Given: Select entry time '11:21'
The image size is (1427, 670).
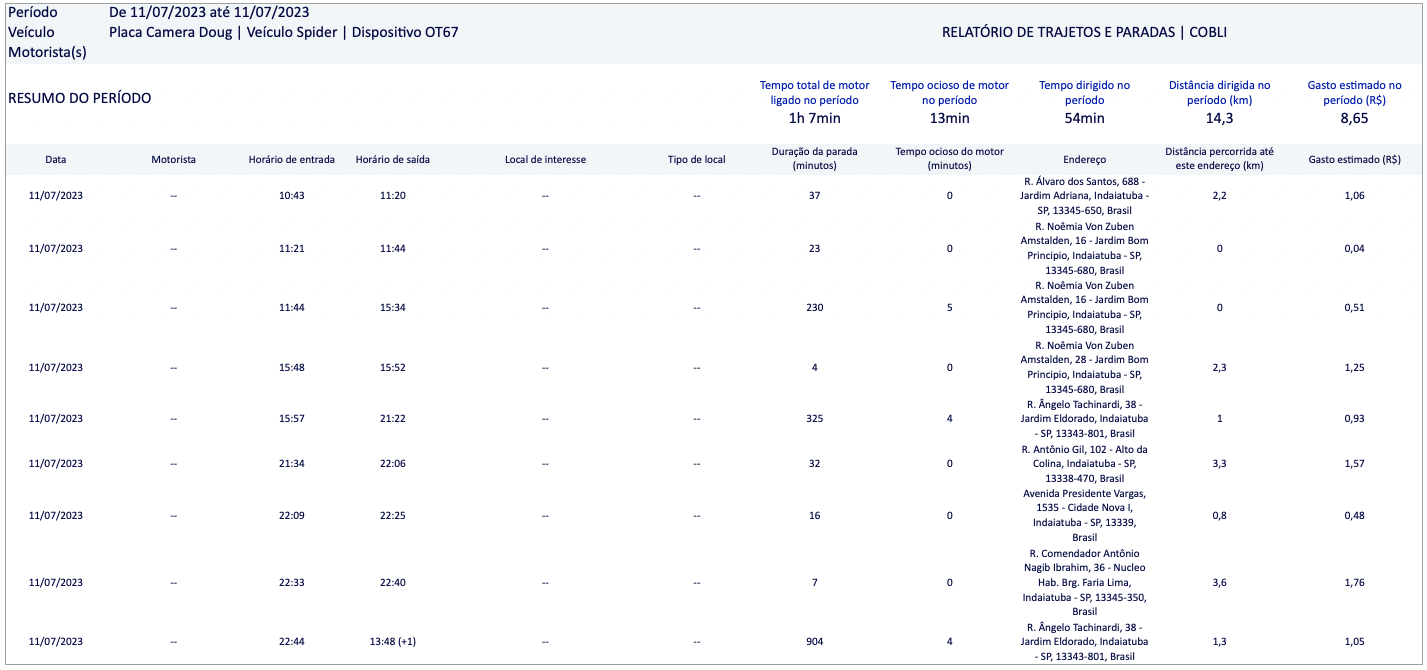Looking at the screenshot, I should coord(292,248).
